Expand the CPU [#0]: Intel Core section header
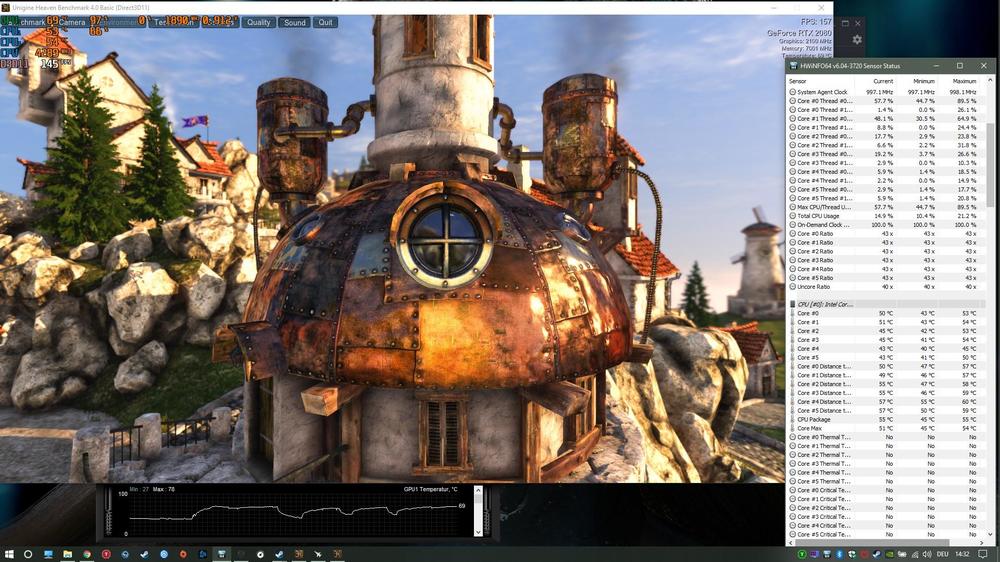This screenshot has height=562, width=1000. (x=830, y=303)
